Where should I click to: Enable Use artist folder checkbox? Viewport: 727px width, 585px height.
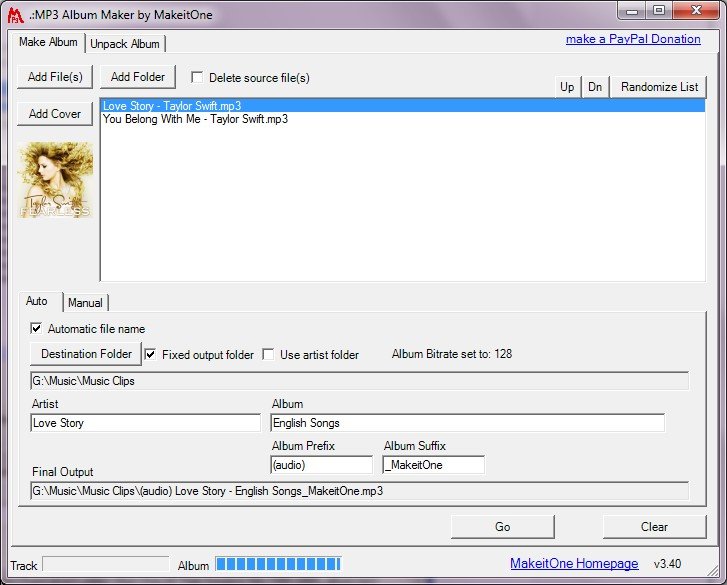268,354
